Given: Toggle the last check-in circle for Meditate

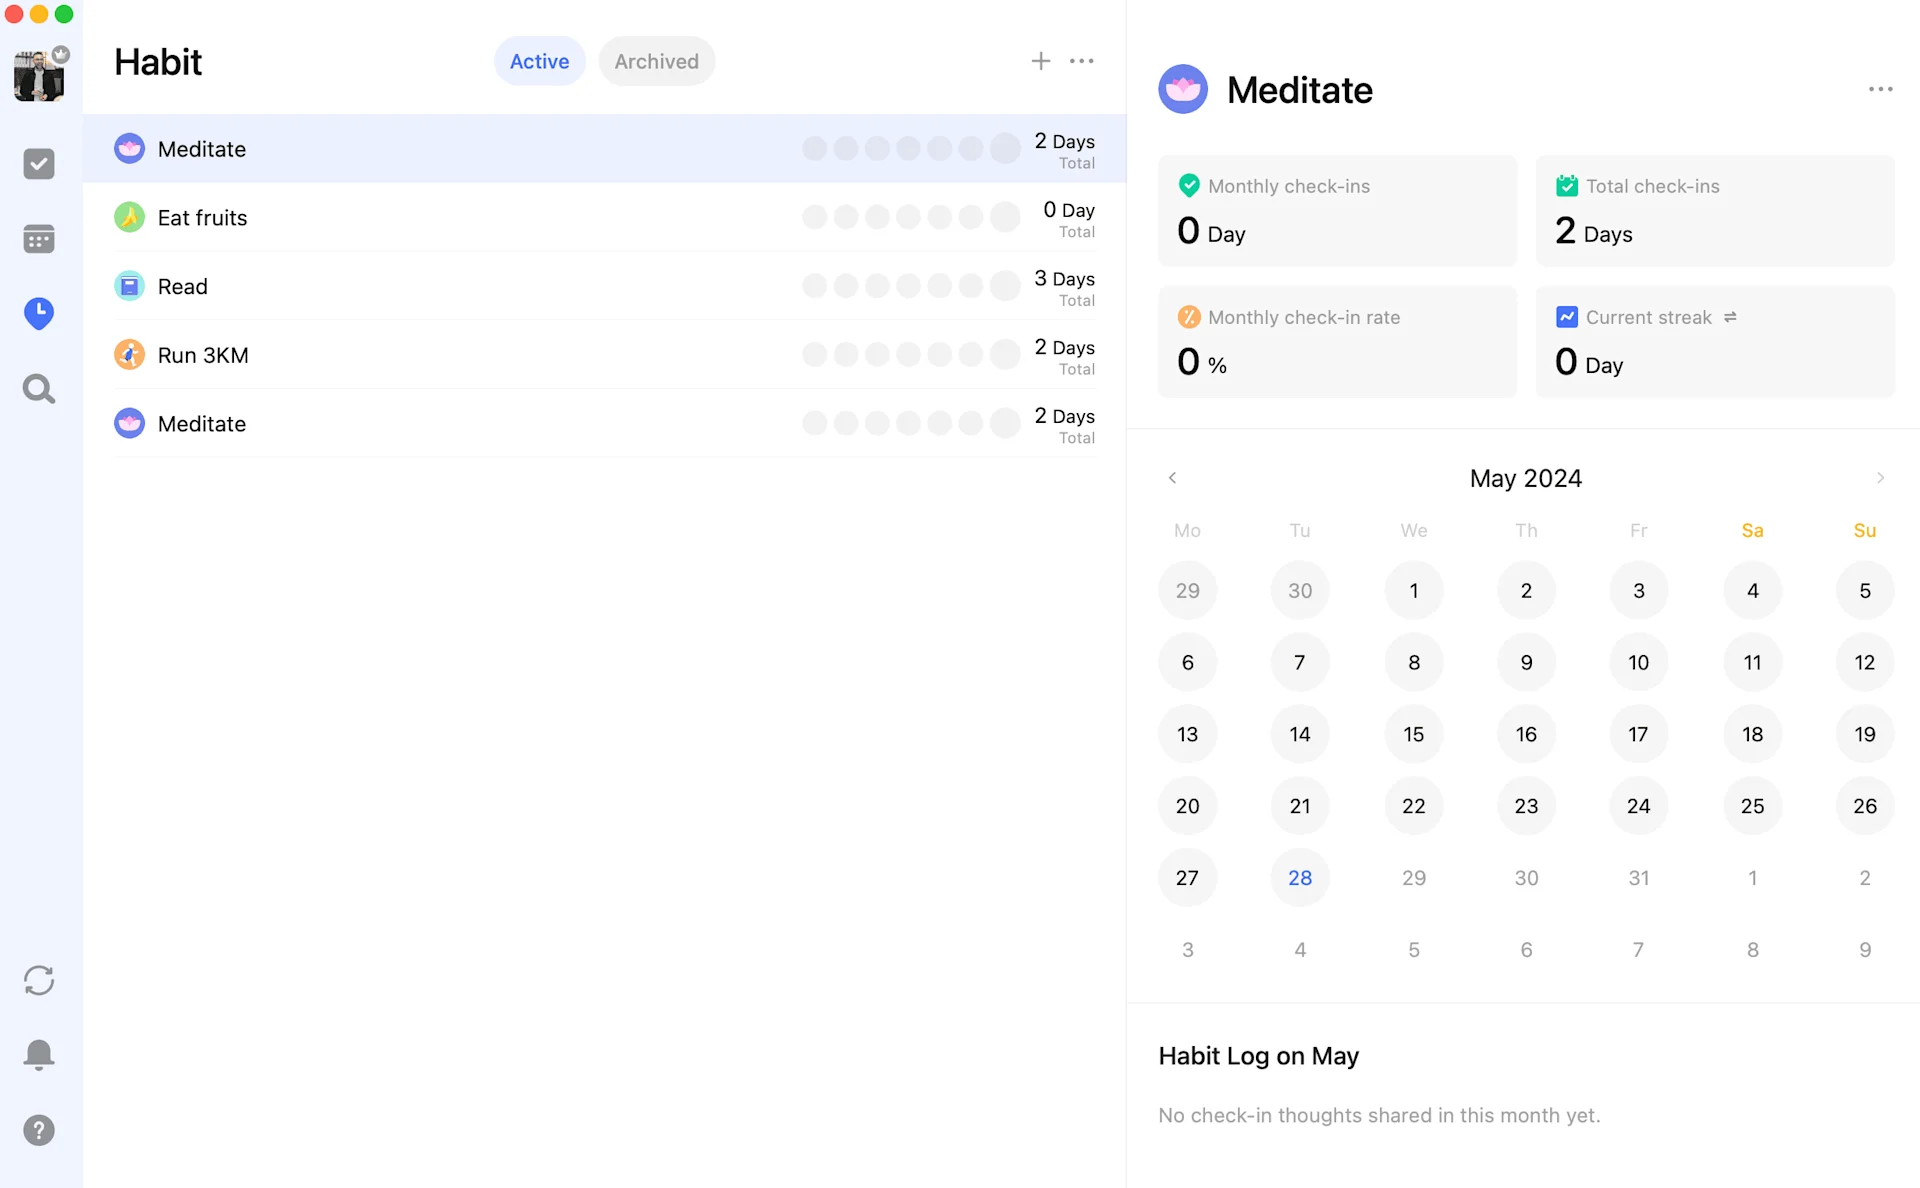Looking at the screenshot, I should tap(1004, 148).
